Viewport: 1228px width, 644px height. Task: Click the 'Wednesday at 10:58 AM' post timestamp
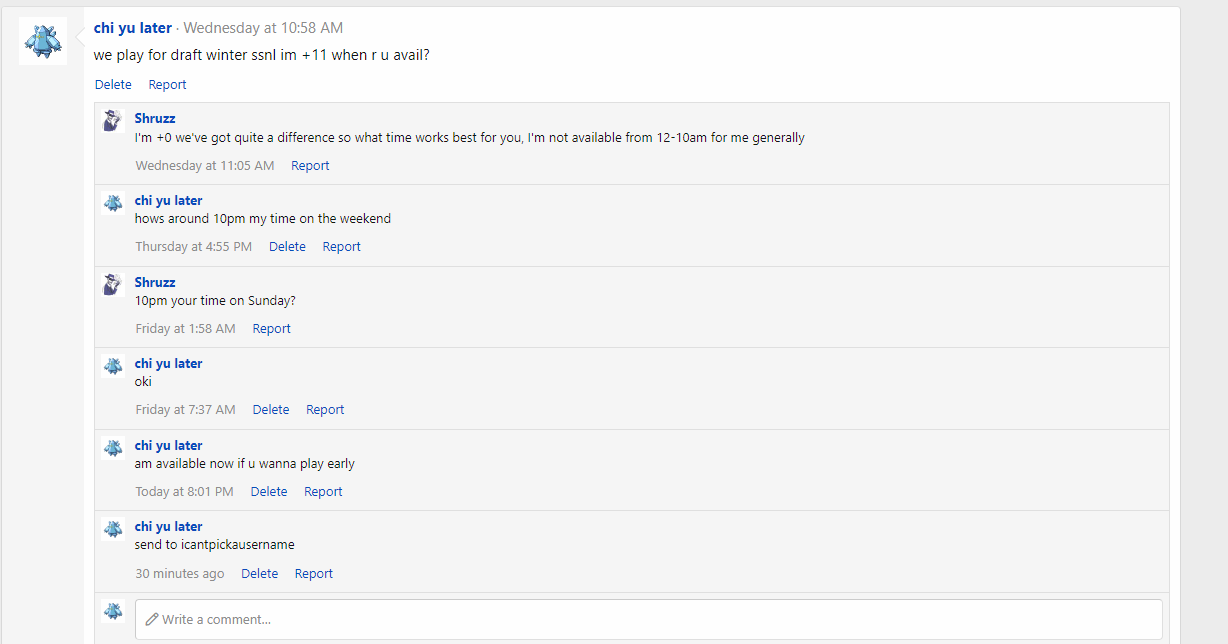point(262,28)
